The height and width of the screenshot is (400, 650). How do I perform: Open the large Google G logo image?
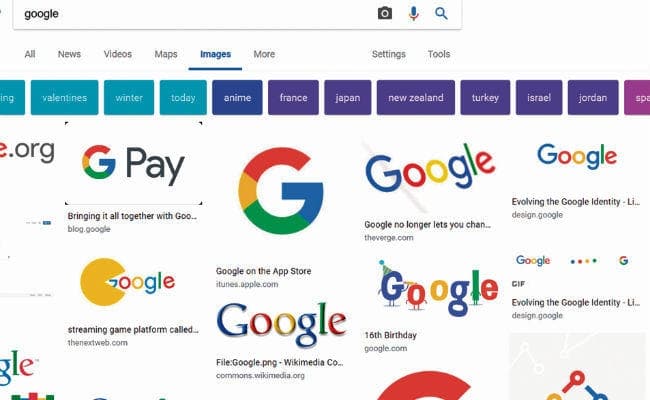click(281, 191)
